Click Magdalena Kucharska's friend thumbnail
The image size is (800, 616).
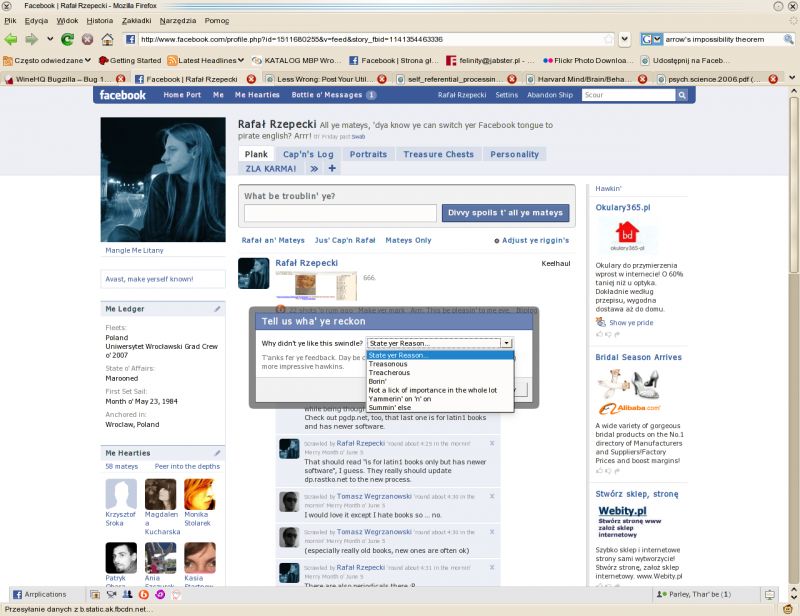[160, 494]
